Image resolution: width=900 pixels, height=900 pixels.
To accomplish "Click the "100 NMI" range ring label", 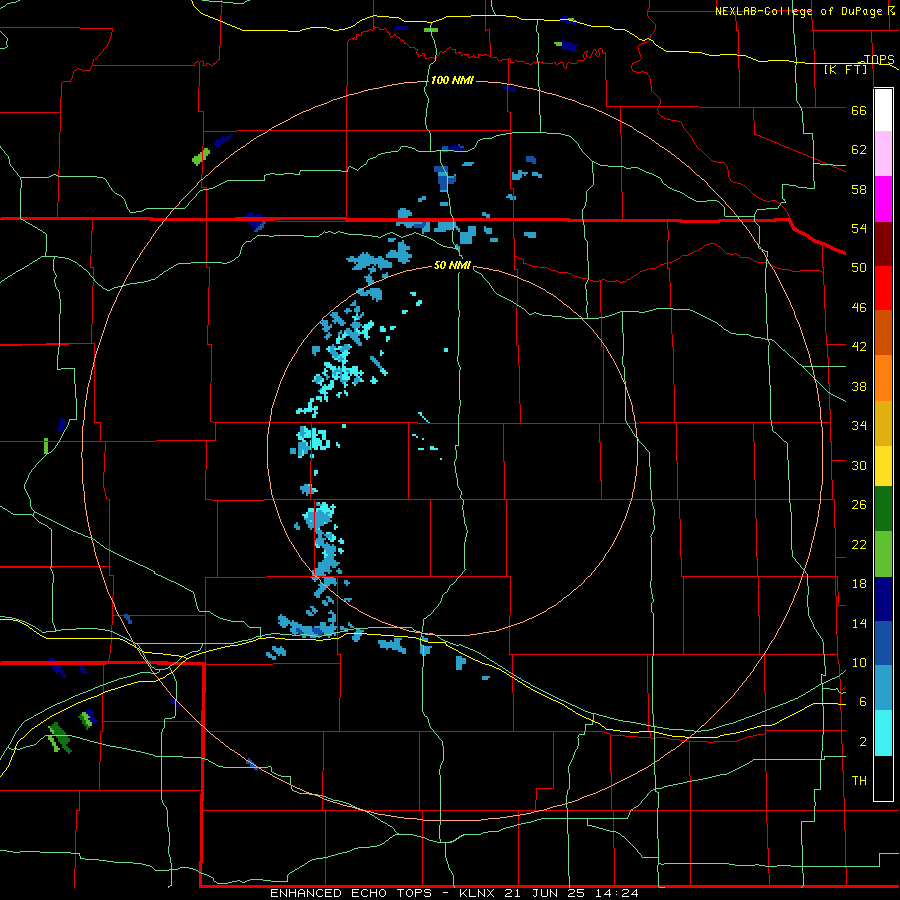I will click(452, 80).
